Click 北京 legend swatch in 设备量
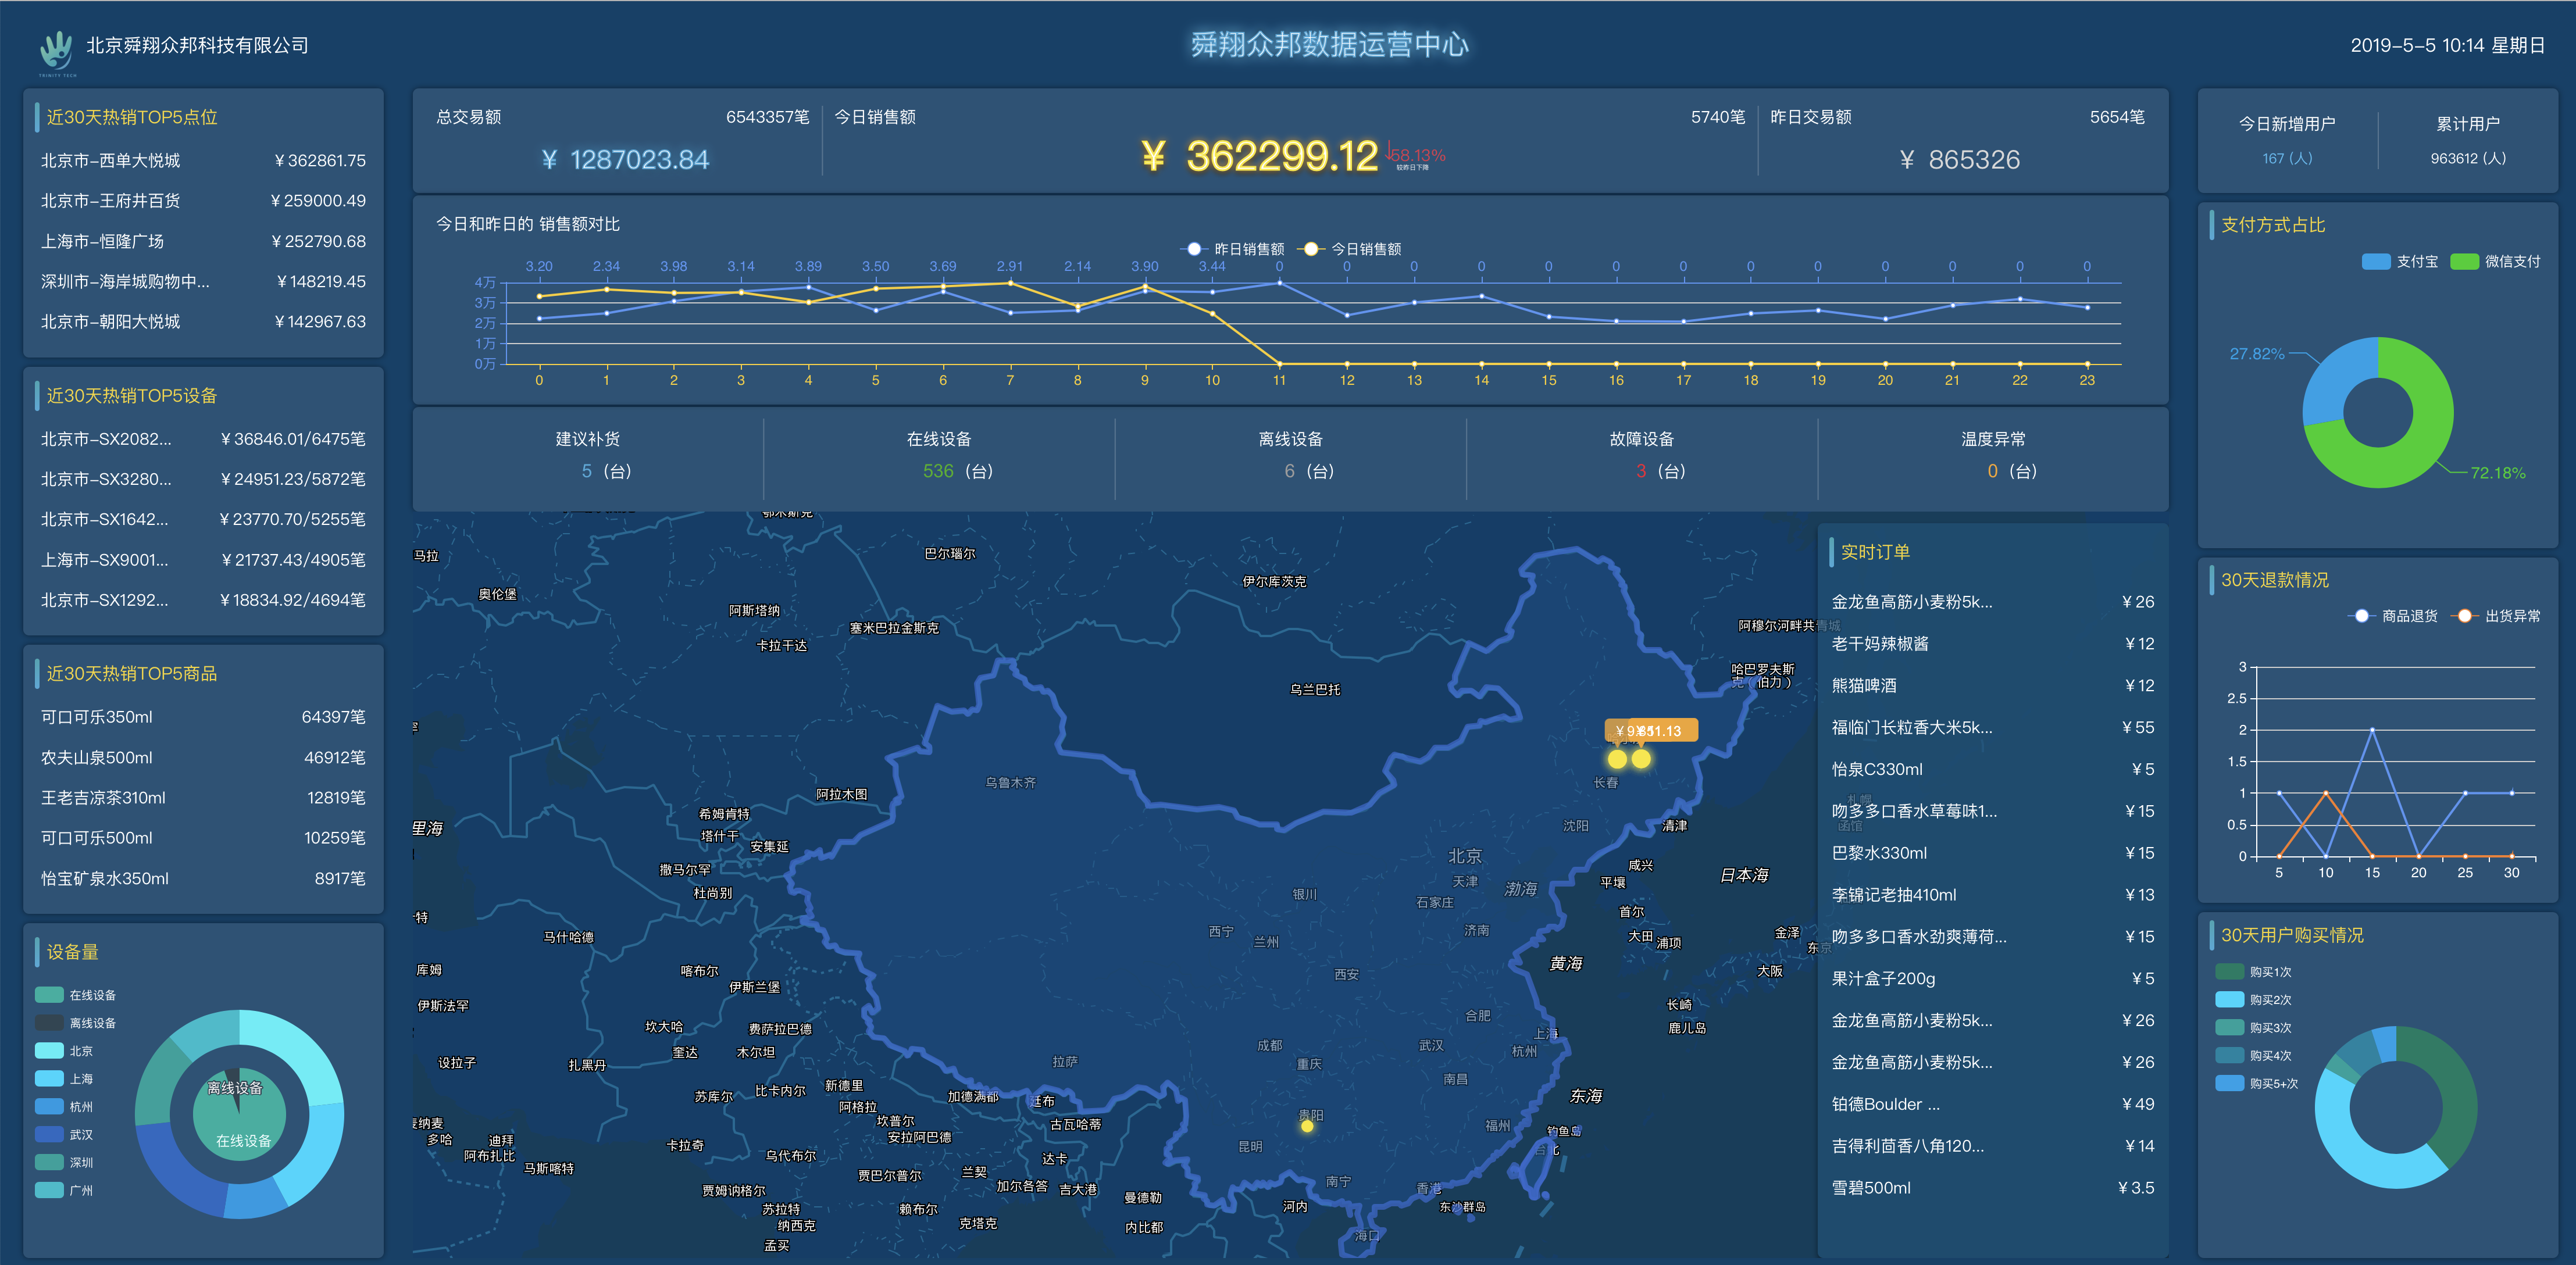This screenshot has height=1265, width=2576. tap(49, 1051)
